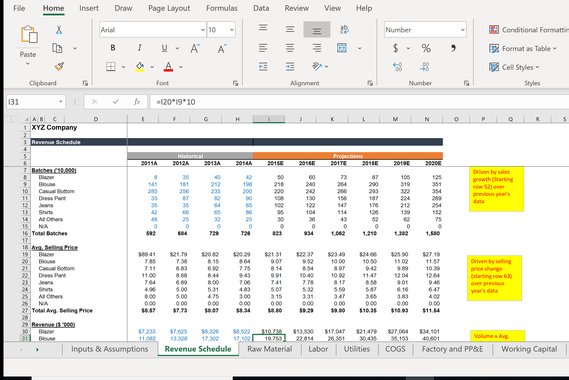This screenshot has width=569, height=380.
Task: Switch to Formulas ribbon tab
Action: pos(222,8)
